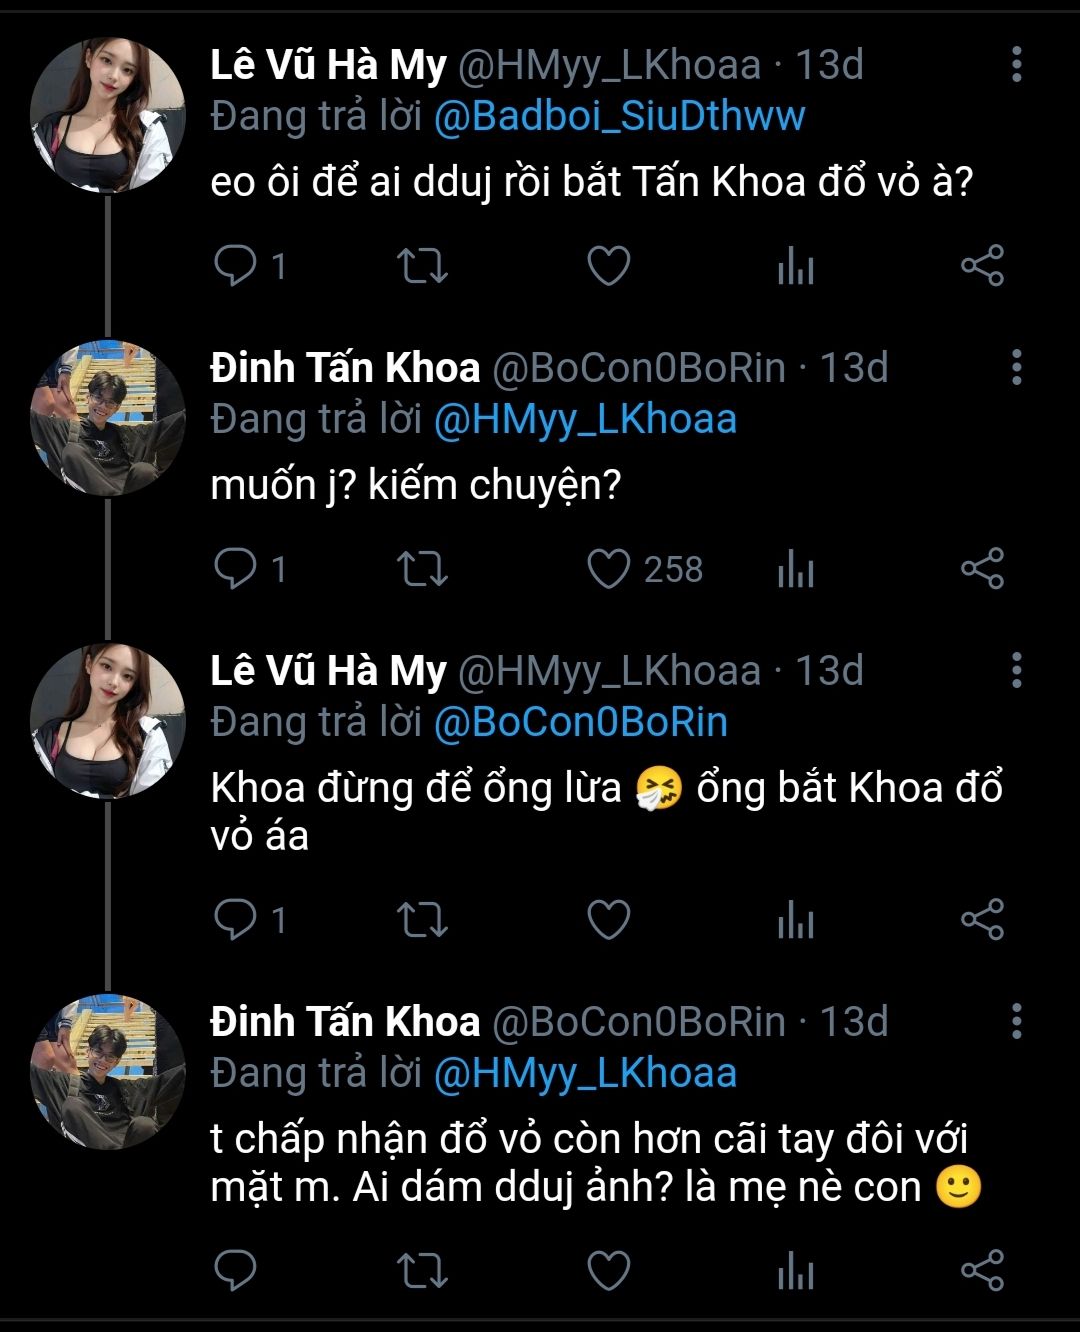Share the "Khoa đừng để ổng lừa" tweet
1080x1332 pixels.
coord(982,920)
